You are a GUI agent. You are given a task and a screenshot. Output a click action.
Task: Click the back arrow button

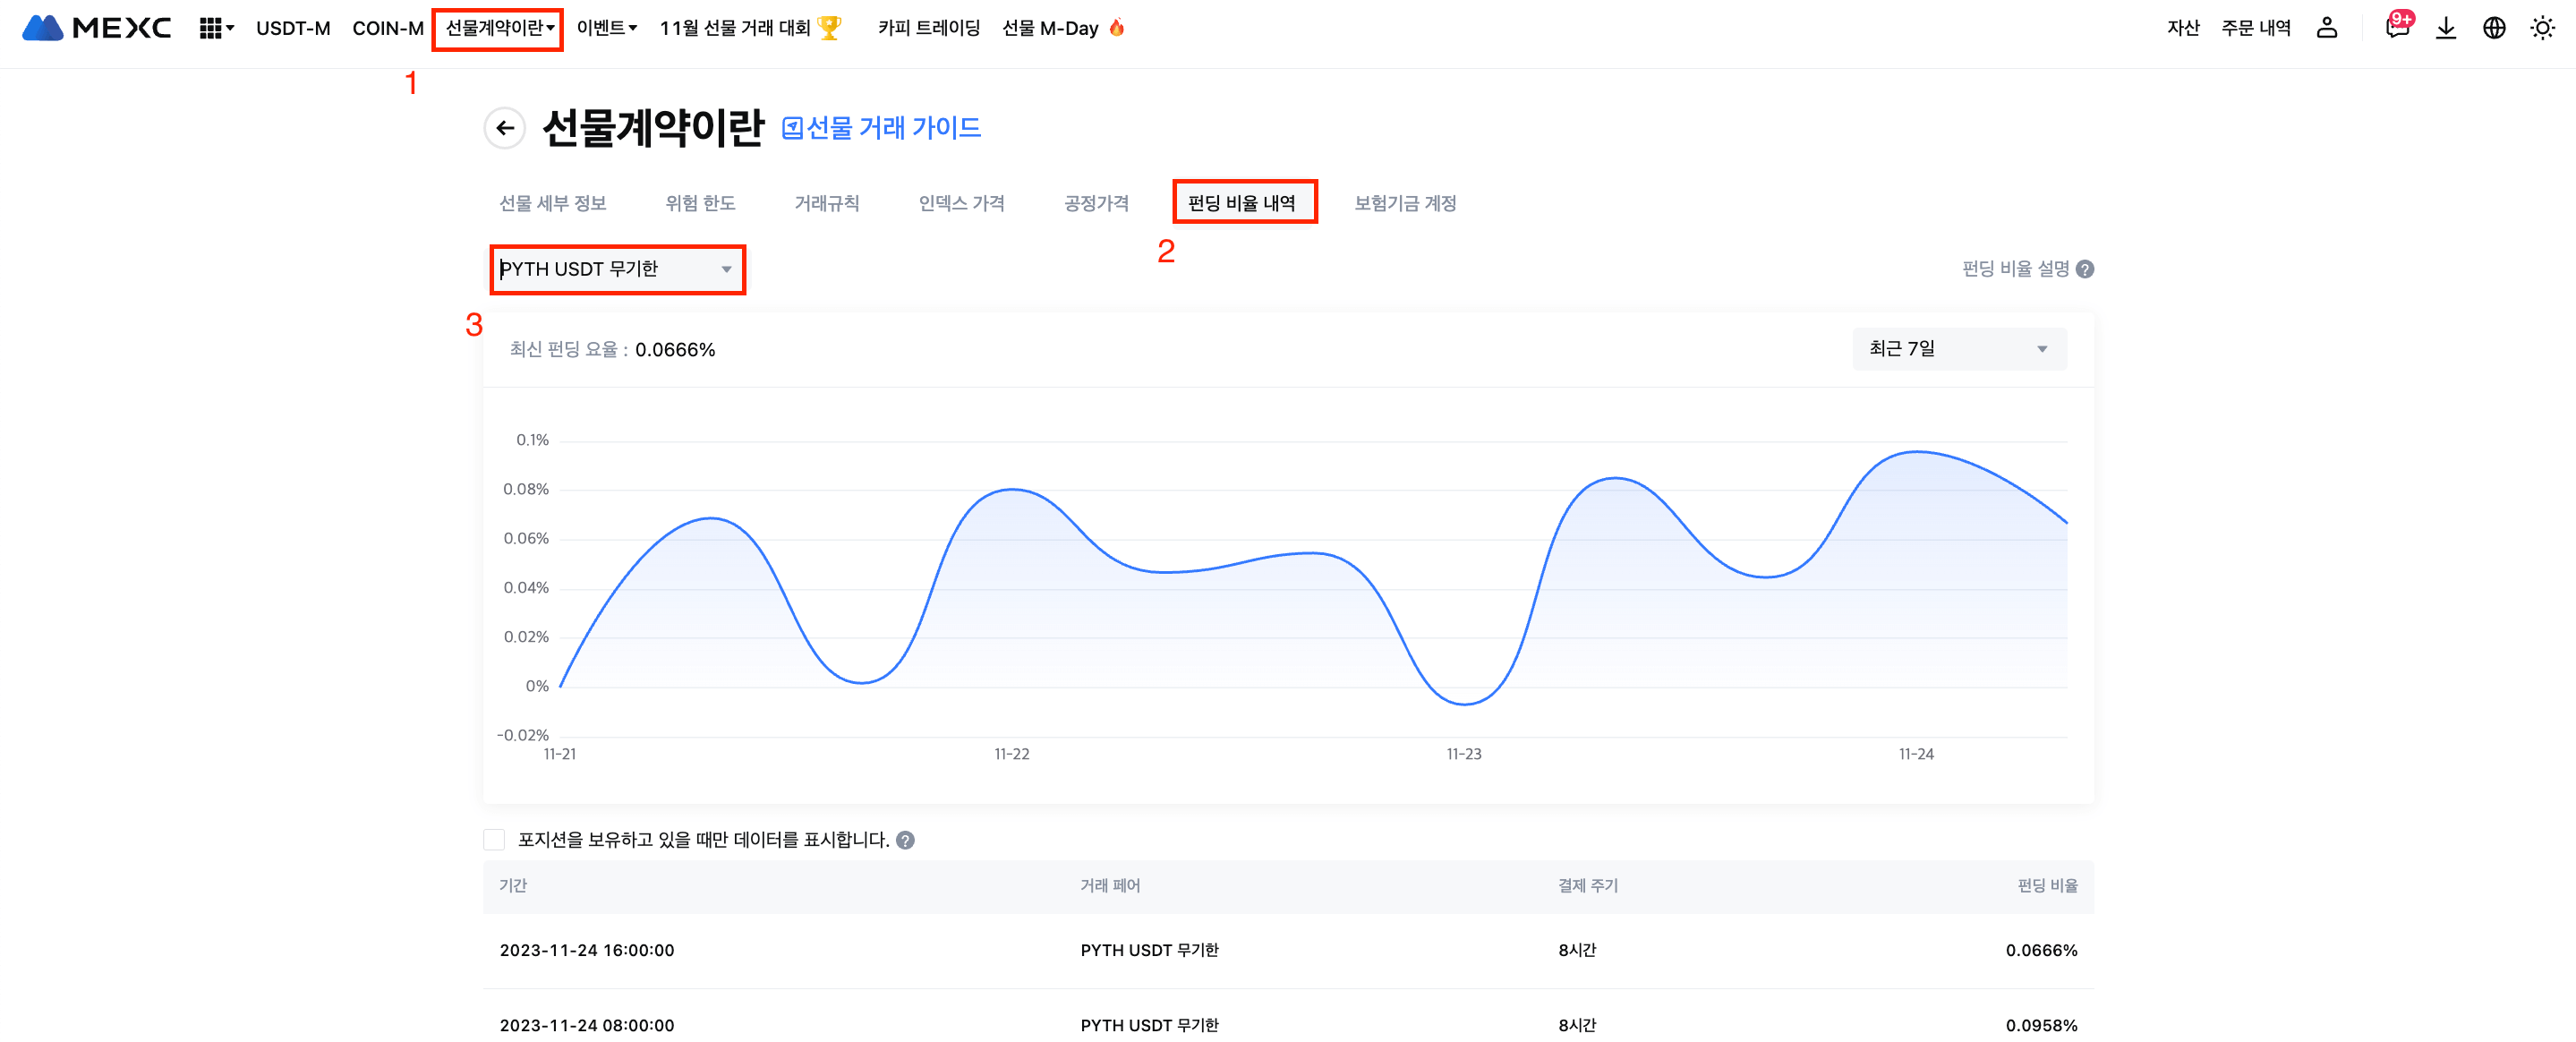coord(505,128)
